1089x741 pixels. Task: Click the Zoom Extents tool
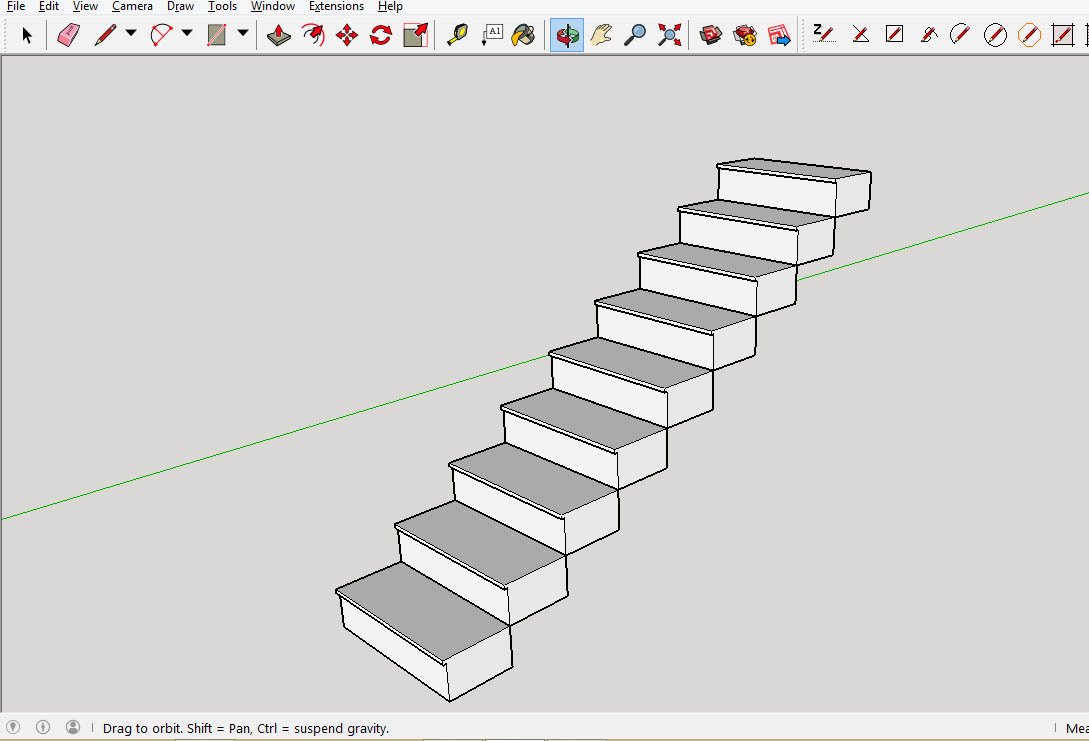[669, 35]
